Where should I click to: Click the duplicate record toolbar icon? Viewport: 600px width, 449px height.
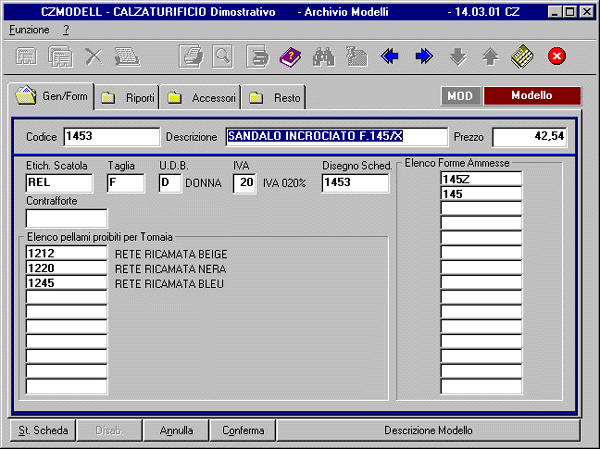click(x=60, y=57)
